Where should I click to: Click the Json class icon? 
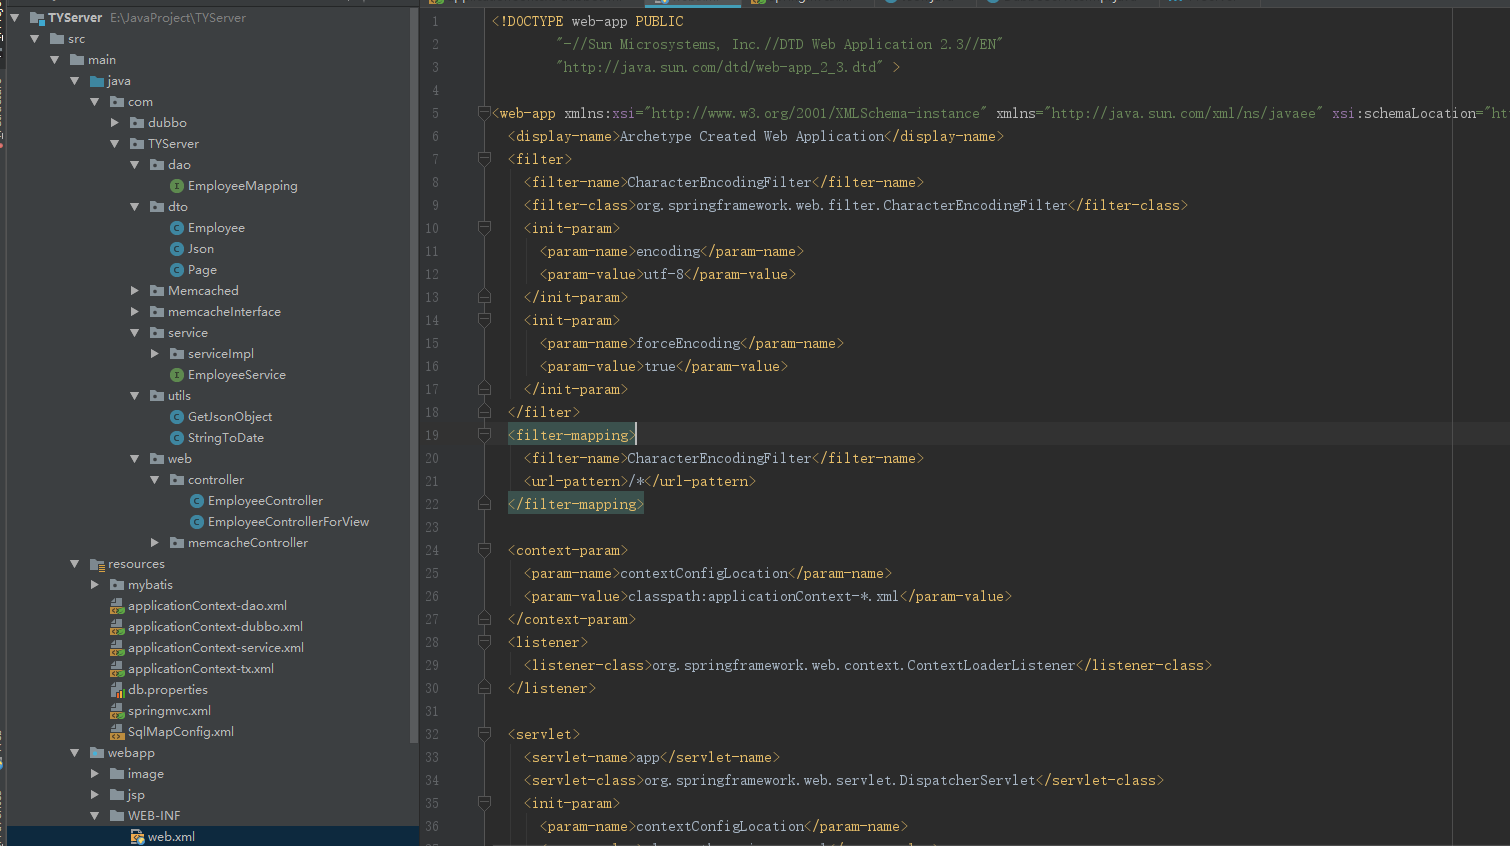coord(177,249)
